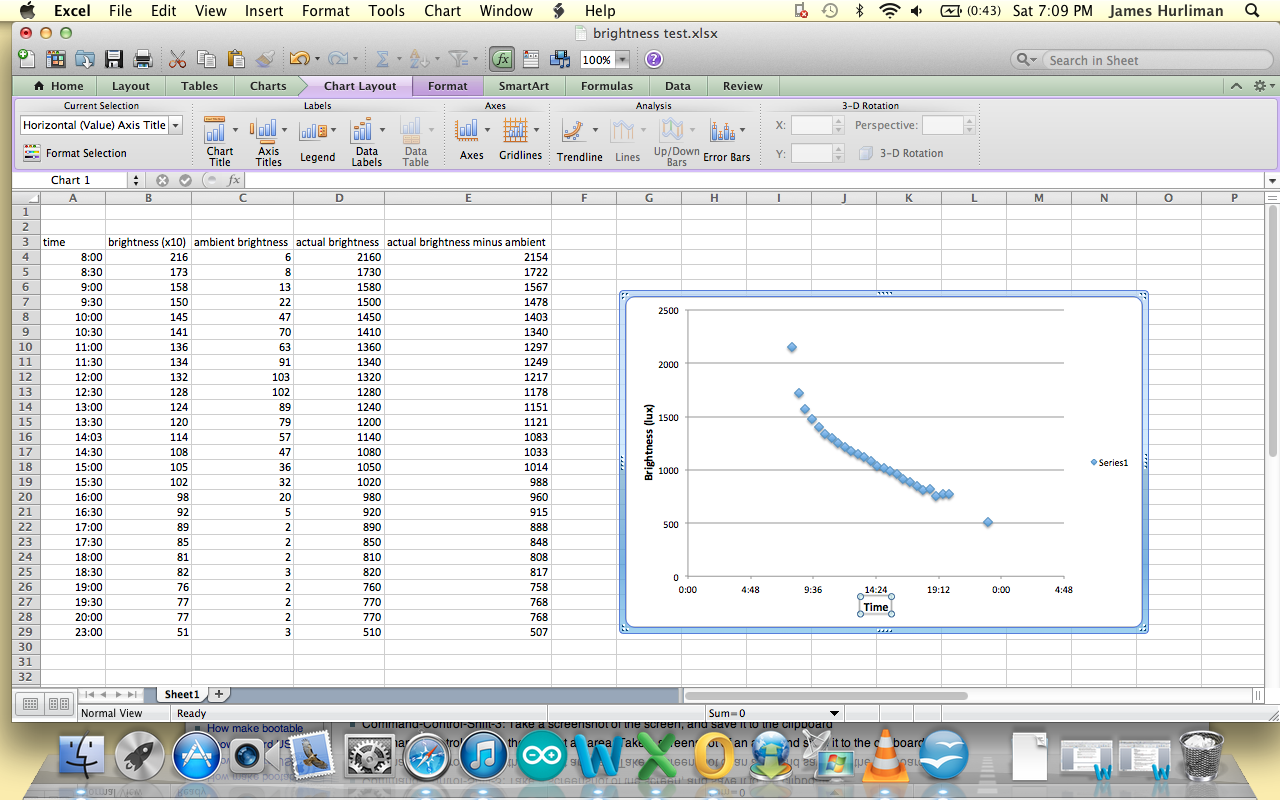Expand the Current Selection dropdown
The image size is (1280, 800).
click(176, 125)
